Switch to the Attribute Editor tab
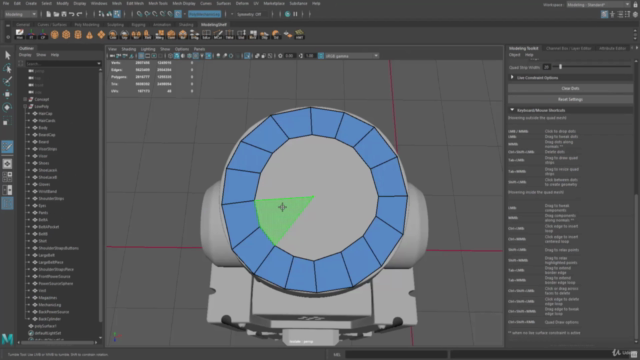Image resolution: width=640 pixels, height=360 pixels. coord(613,48)
